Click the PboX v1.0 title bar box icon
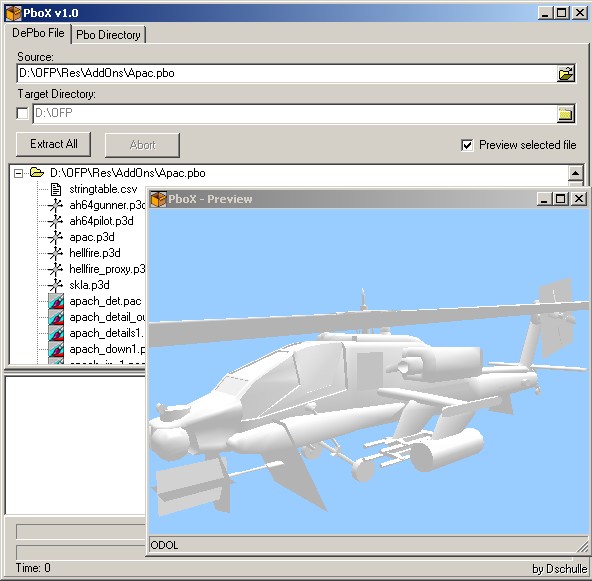Screen dimensions: 592x581 click(13, 13)
